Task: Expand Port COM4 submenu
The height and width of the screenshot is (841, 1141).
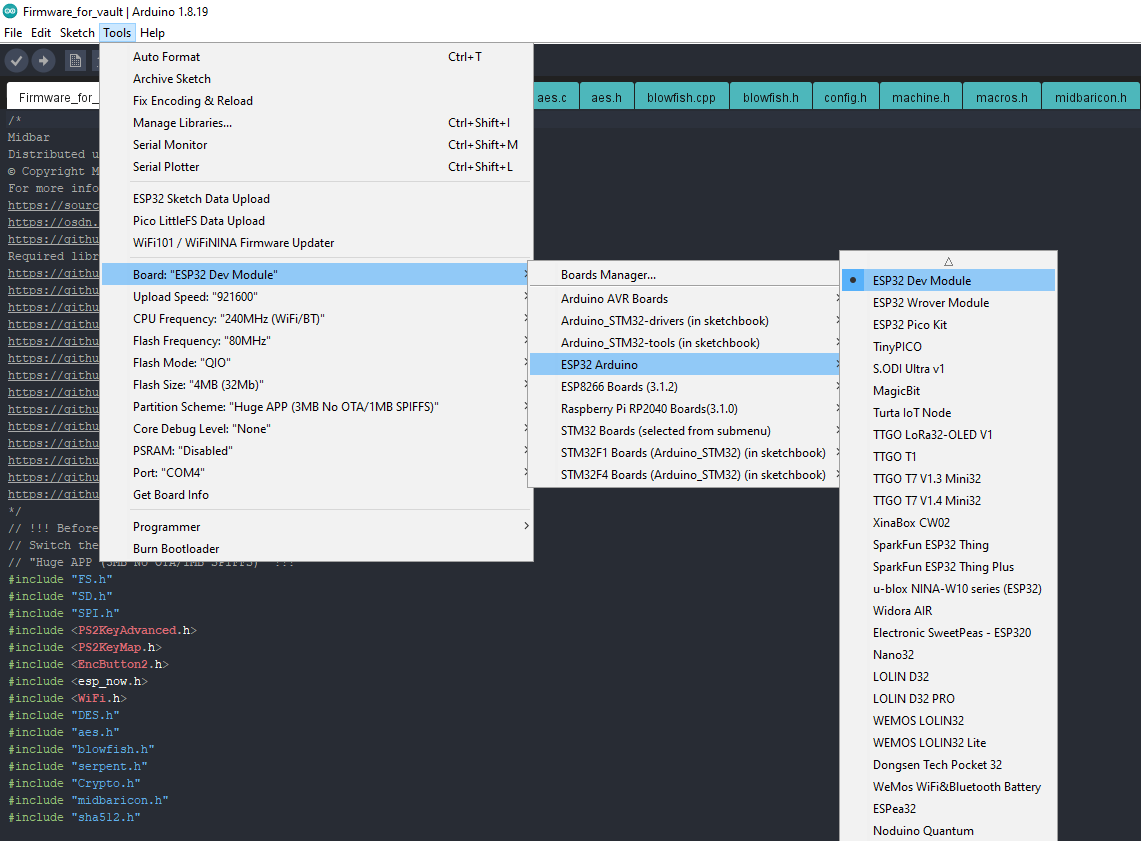Action: [x=316, y=473]
